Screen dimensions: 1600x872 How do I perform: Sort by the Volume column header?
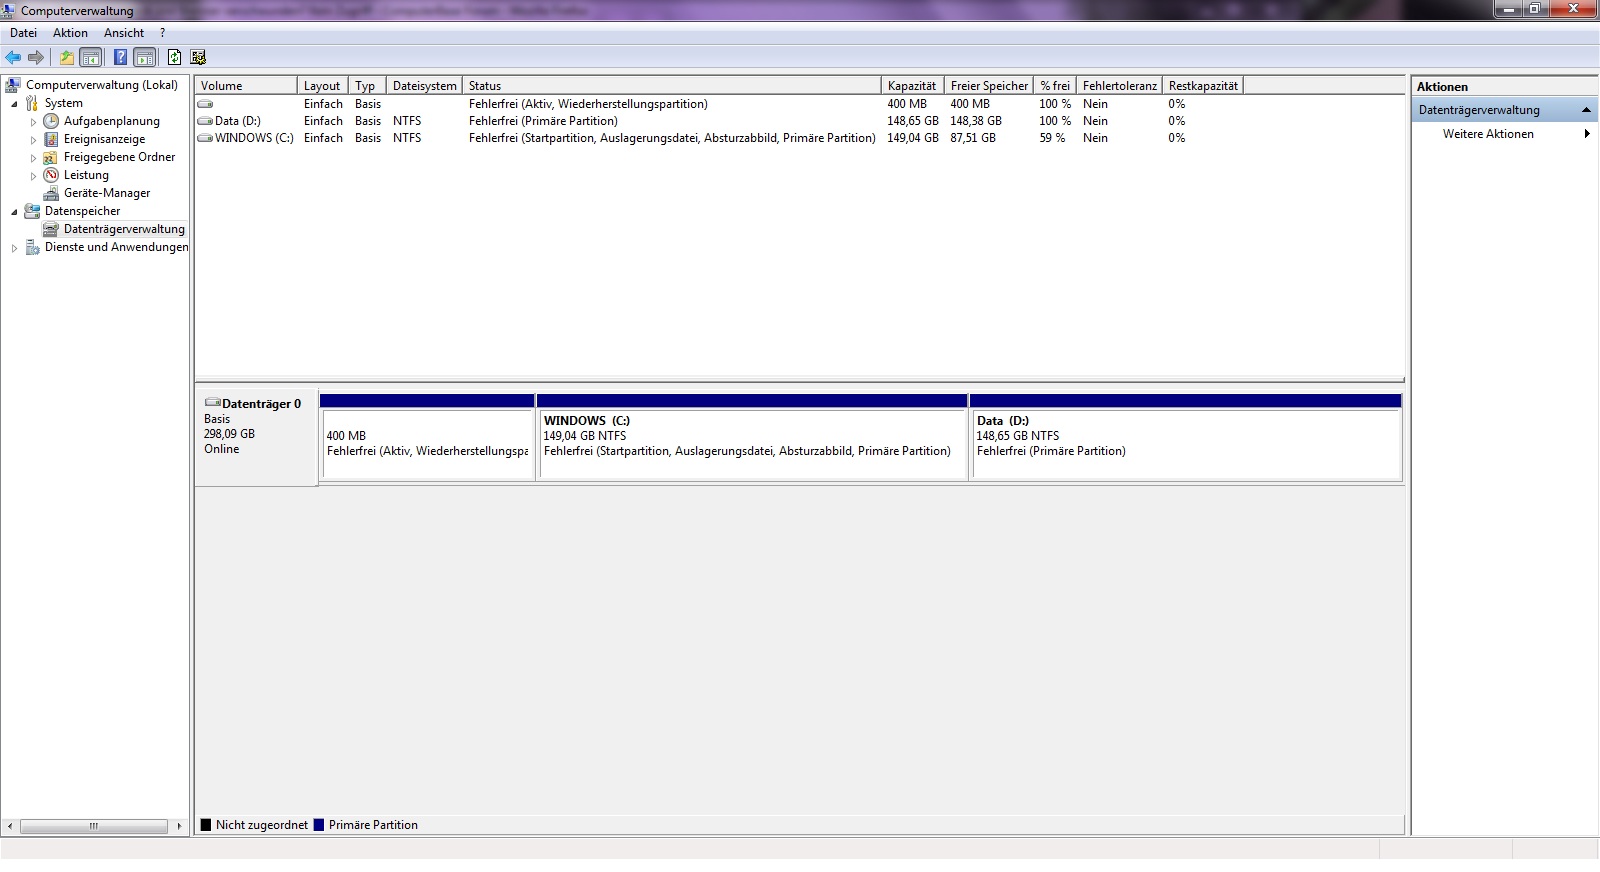(x=246, y=86)
